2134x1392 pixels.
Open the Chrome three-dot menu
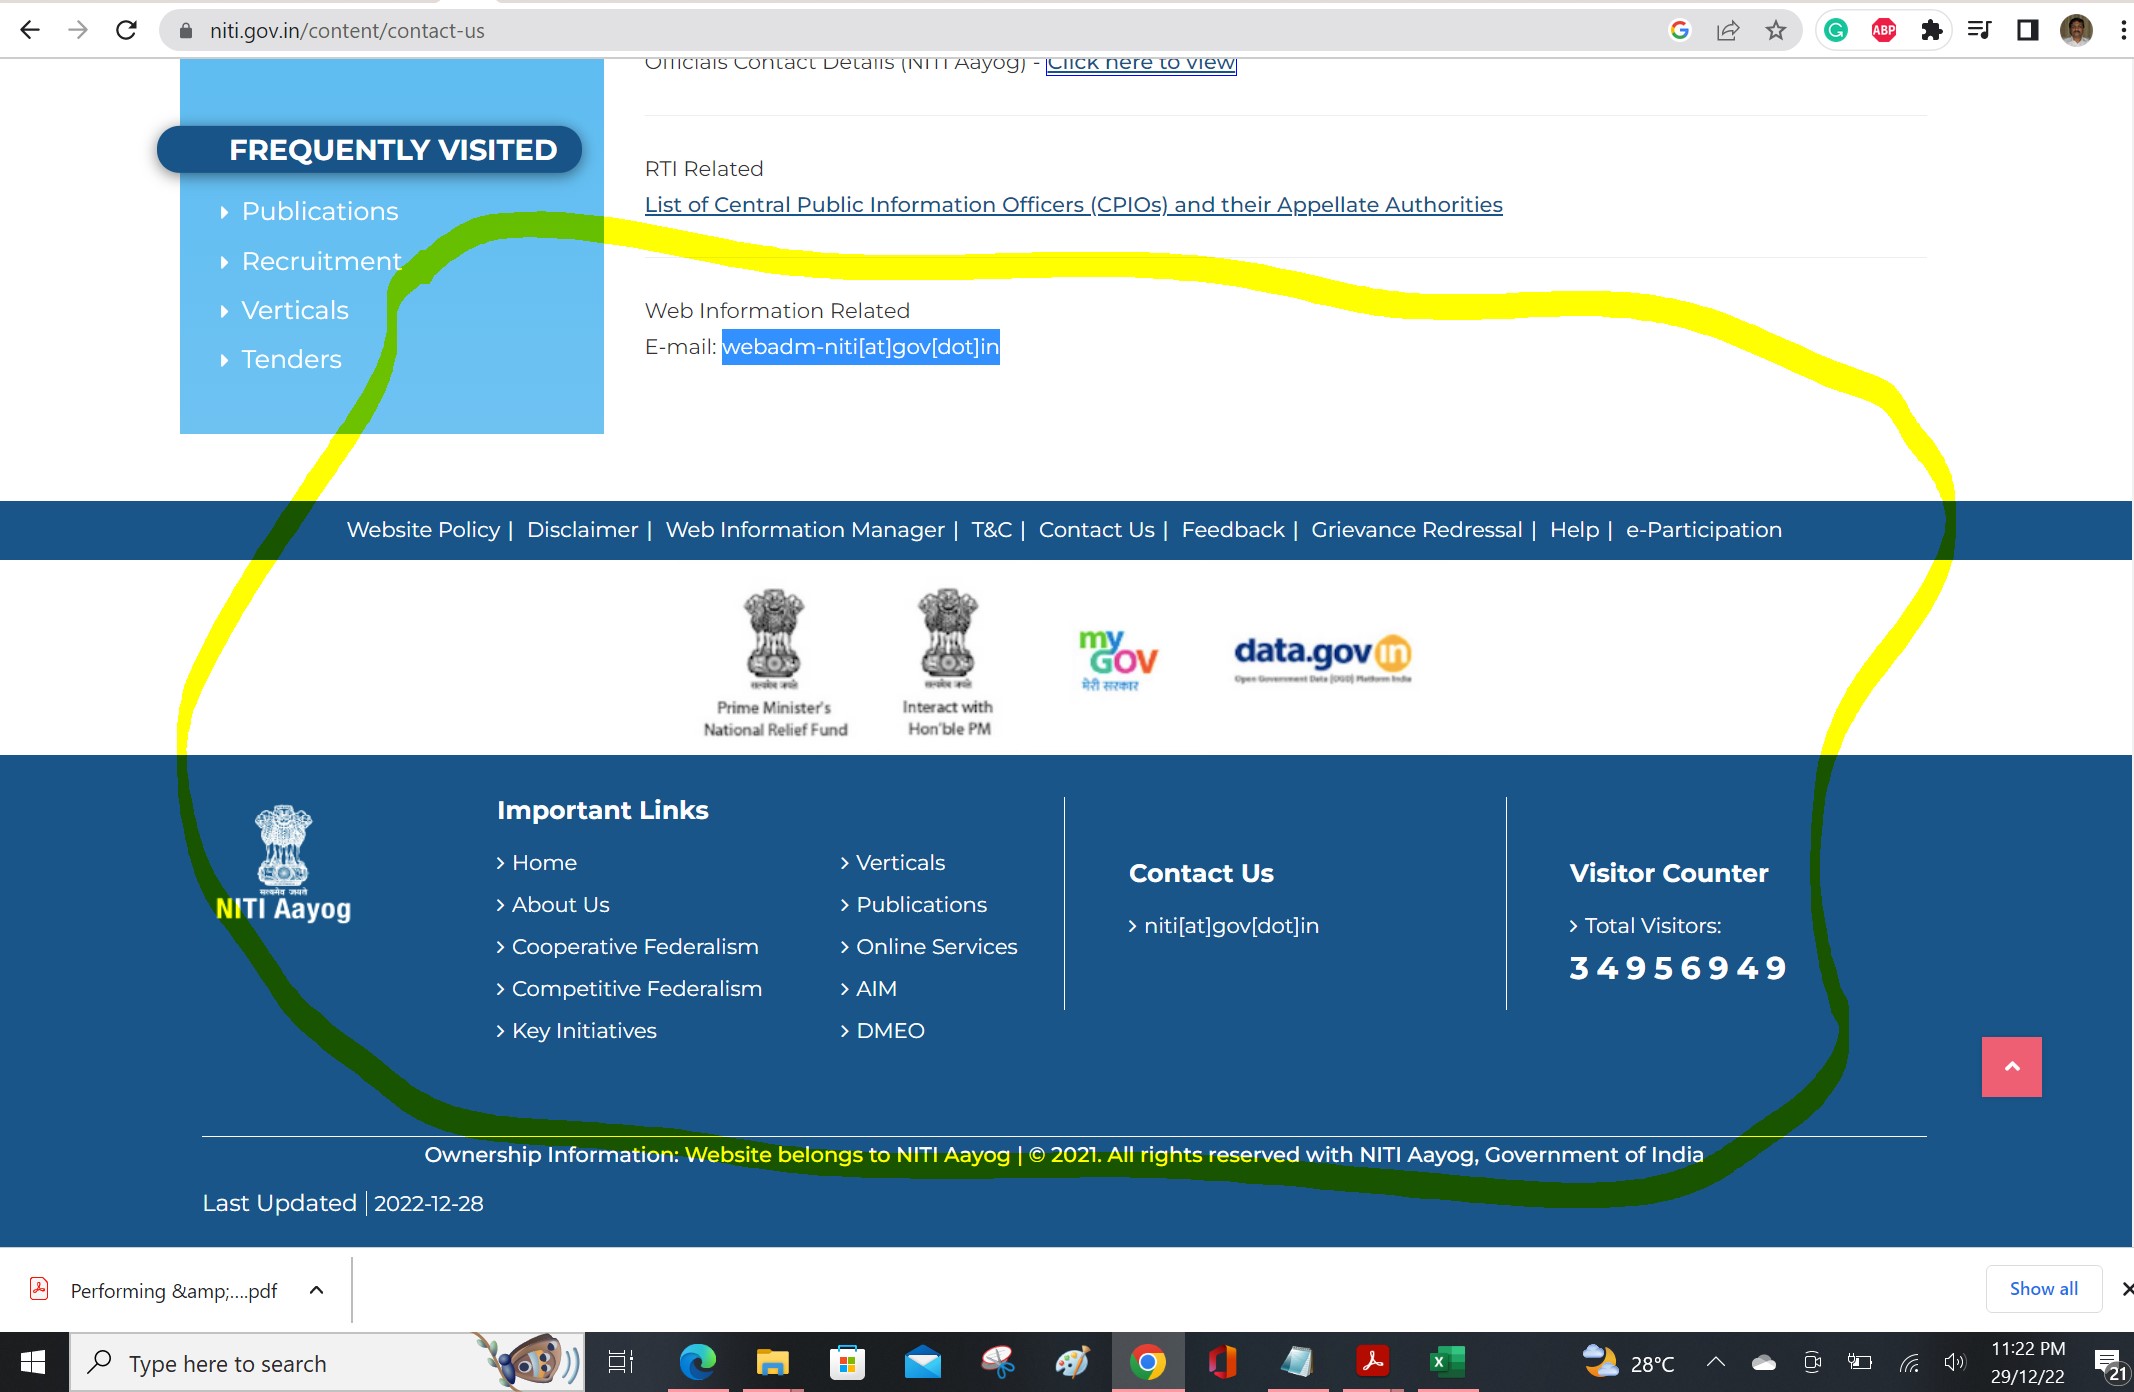(2123, 30)
